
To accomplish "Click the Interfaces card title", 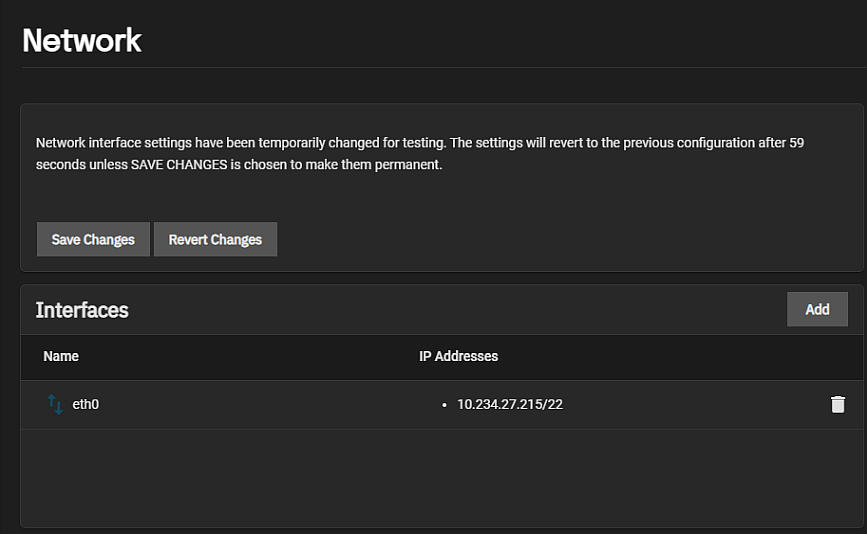I will click(82, 310).
